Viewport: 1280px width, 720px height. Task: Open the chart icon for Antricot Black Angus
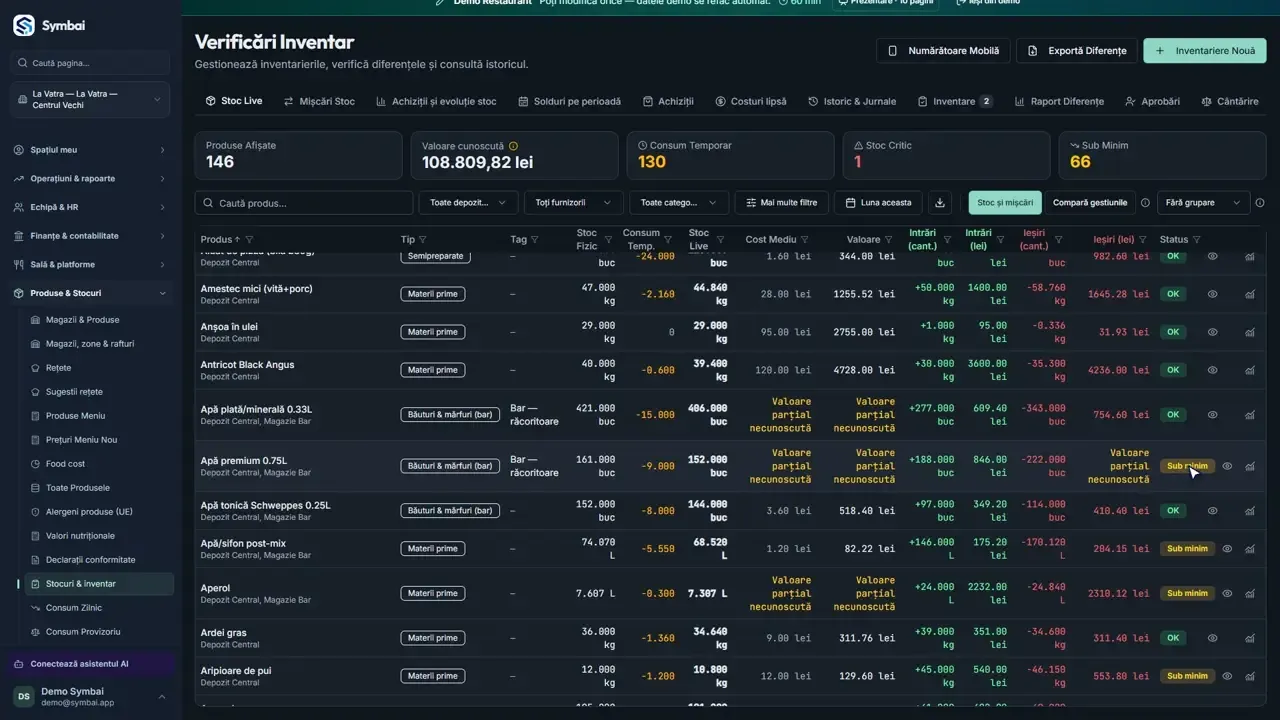click(1250, 370)
